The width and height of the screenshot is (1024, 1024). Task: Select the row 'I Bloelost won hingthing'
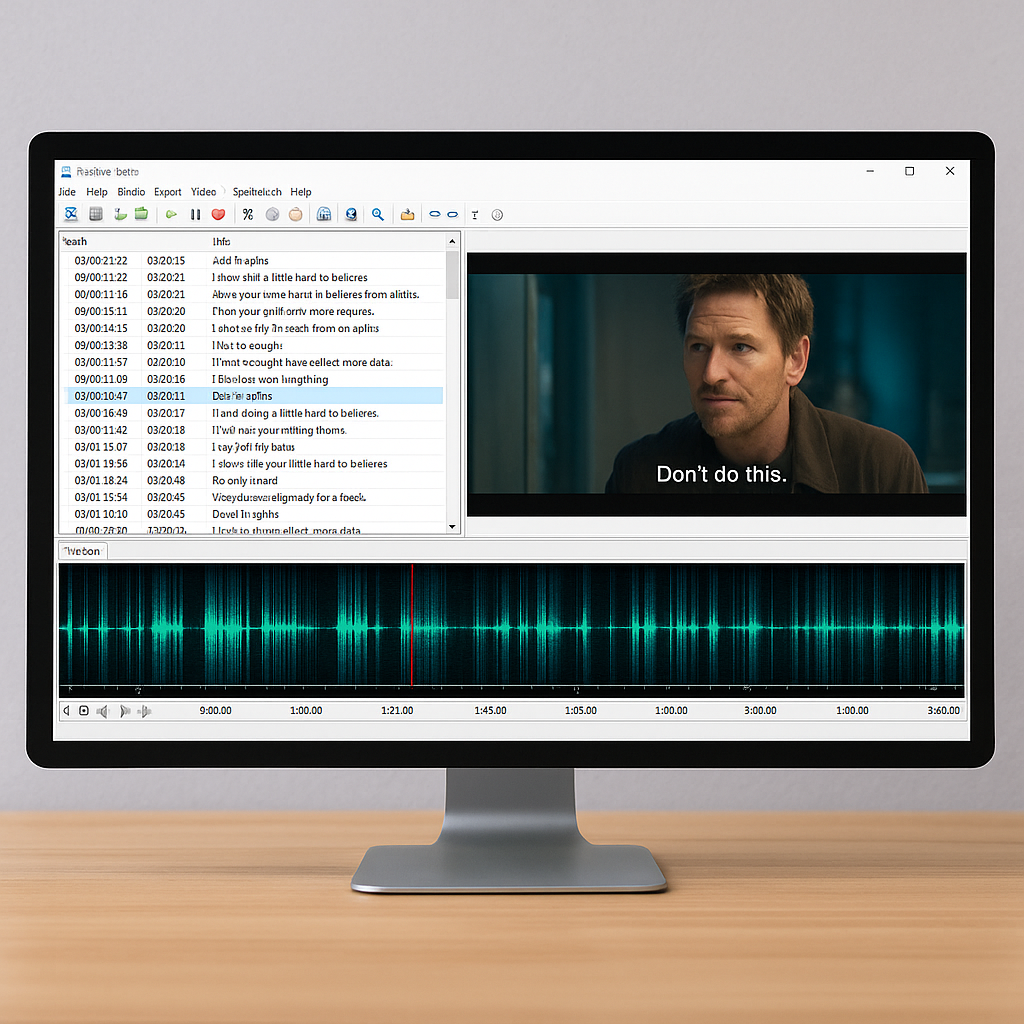pyautogui.click(x=255, y=379)
